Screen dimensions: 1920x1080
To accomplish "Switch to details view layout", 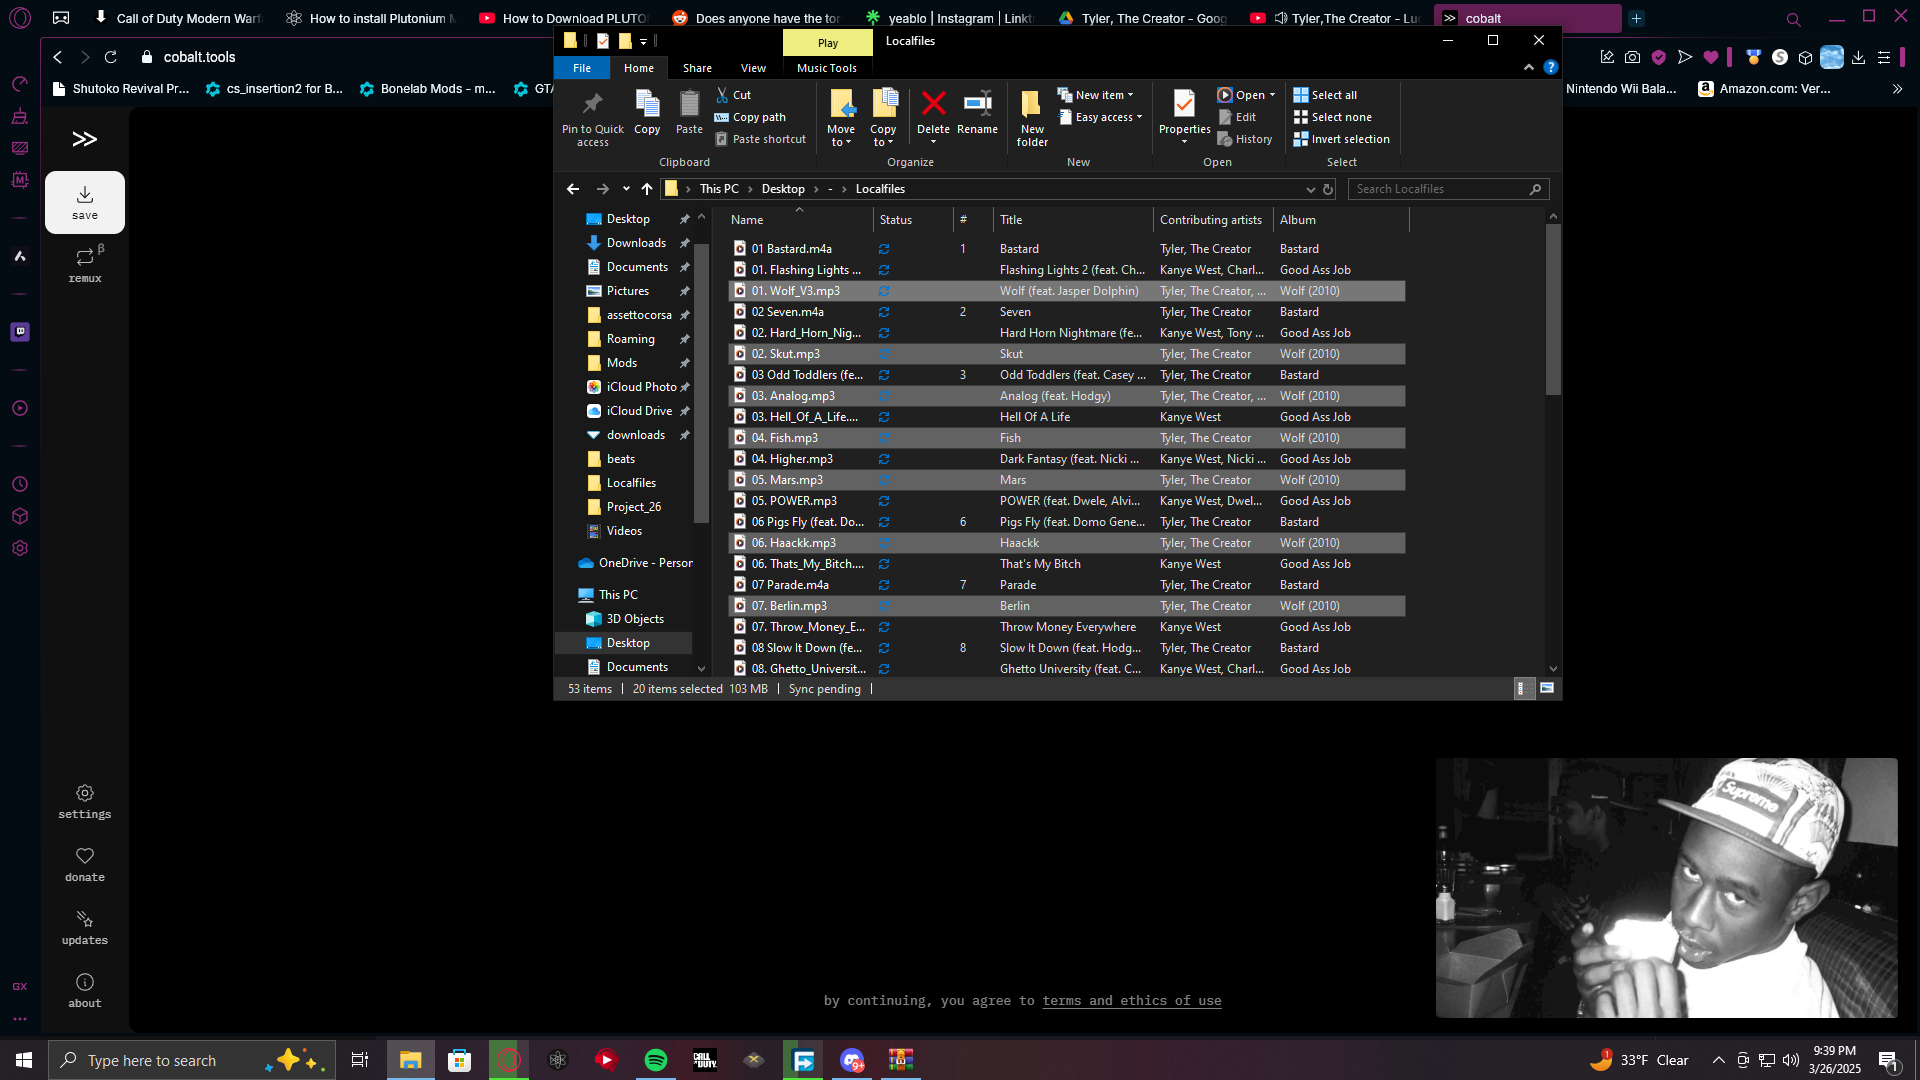I will [1522, 688].
